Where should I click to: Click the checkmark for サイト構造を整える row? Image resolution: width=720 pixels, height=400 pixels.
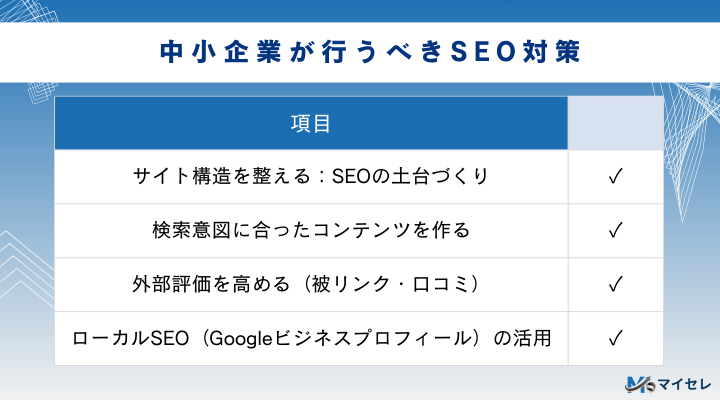[x=616, y=177]
